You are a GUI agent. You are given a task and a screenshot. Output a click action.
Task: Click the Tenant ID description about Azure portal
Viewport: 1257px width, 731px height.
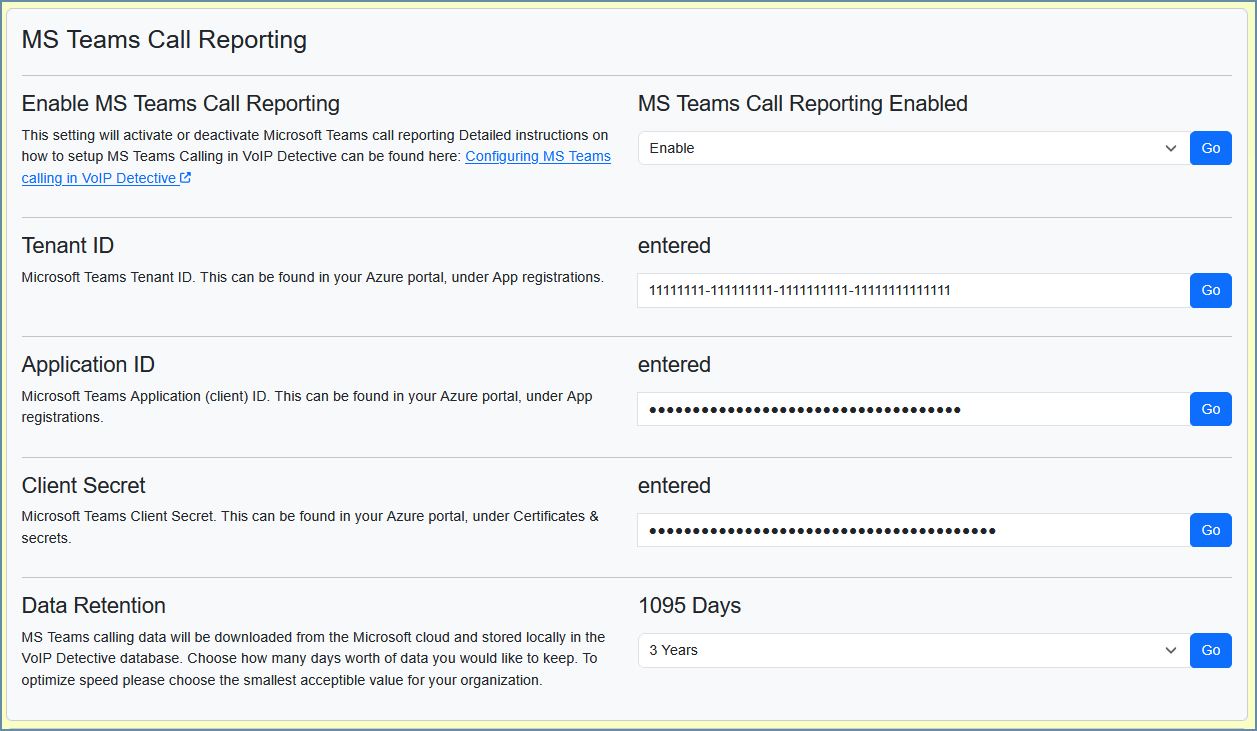pyautogui.click(x=313, y=277)
